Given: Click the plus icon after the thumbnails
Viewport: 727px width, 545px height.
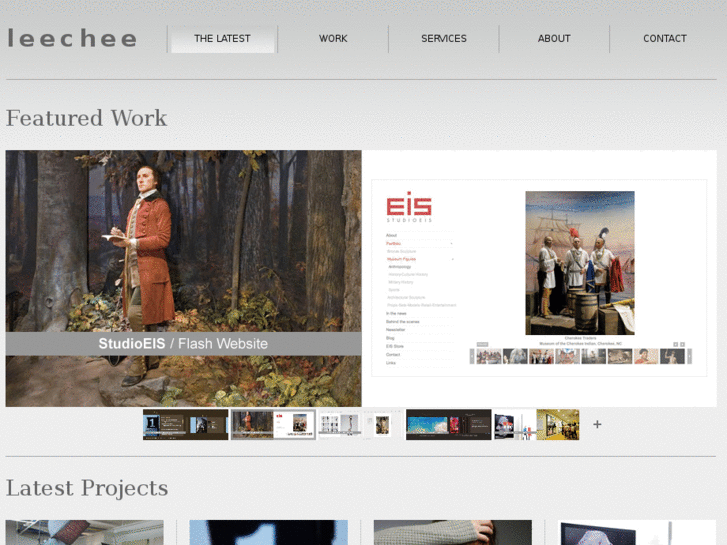Looking at the screenshot, I should tap(597, 424).
